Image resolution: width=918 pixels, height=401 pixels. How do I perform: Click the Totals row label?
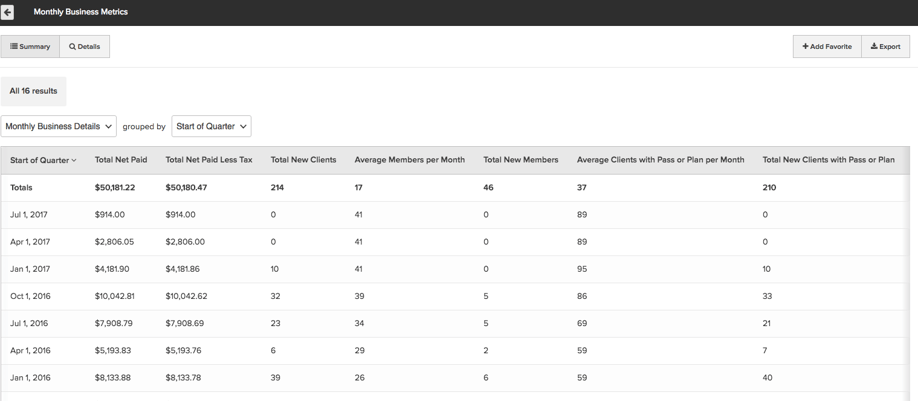click(x=22, y=188)
